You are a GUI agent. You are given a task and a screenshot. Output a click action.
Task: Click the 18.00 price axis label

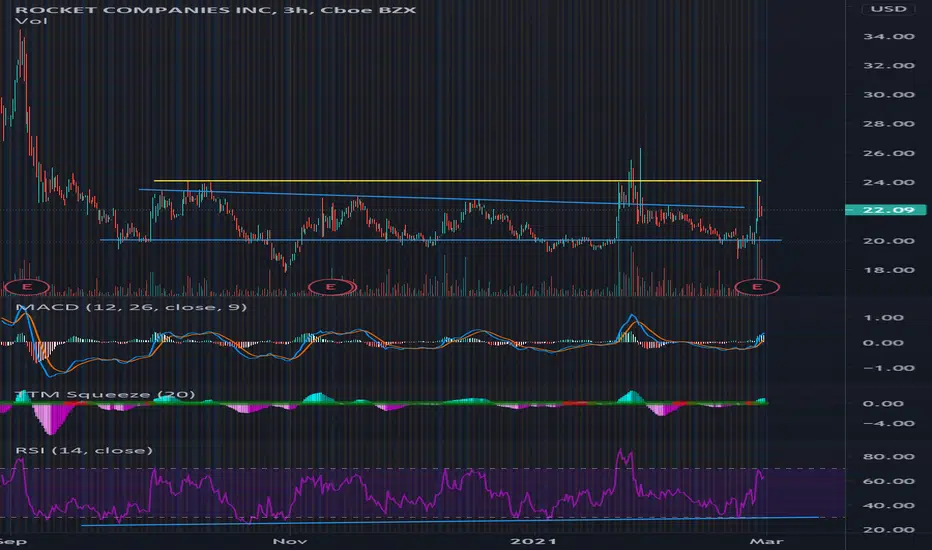pos(889,269)
